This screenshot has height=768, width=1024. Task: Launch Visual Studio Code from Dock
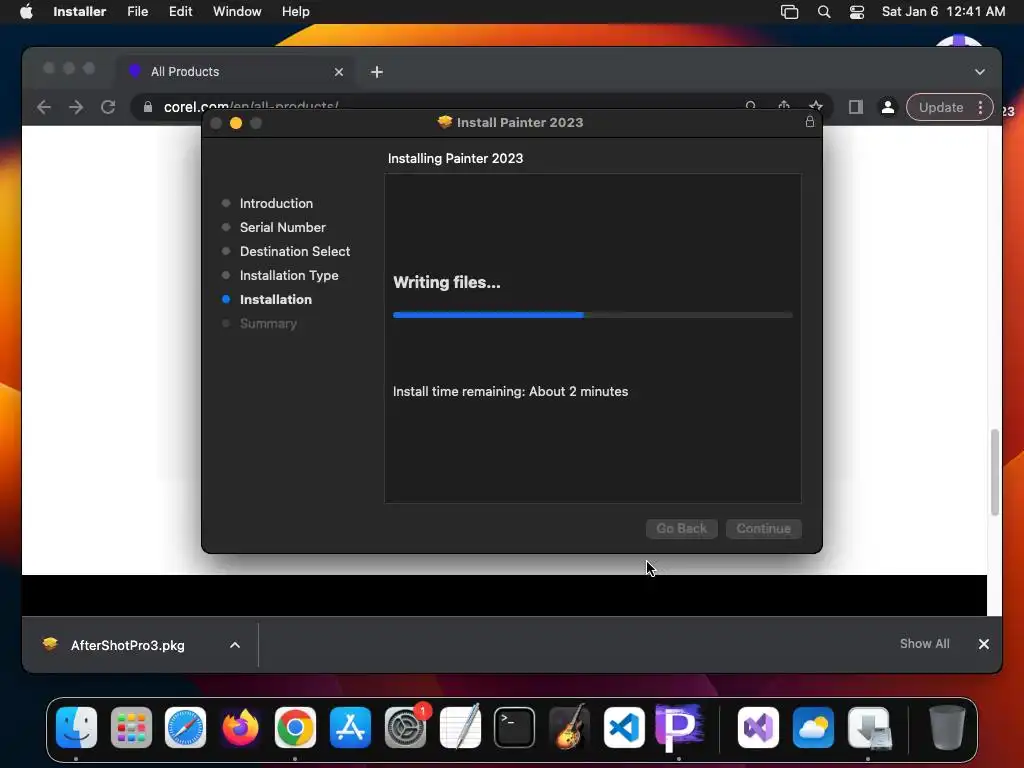[624, 728]
